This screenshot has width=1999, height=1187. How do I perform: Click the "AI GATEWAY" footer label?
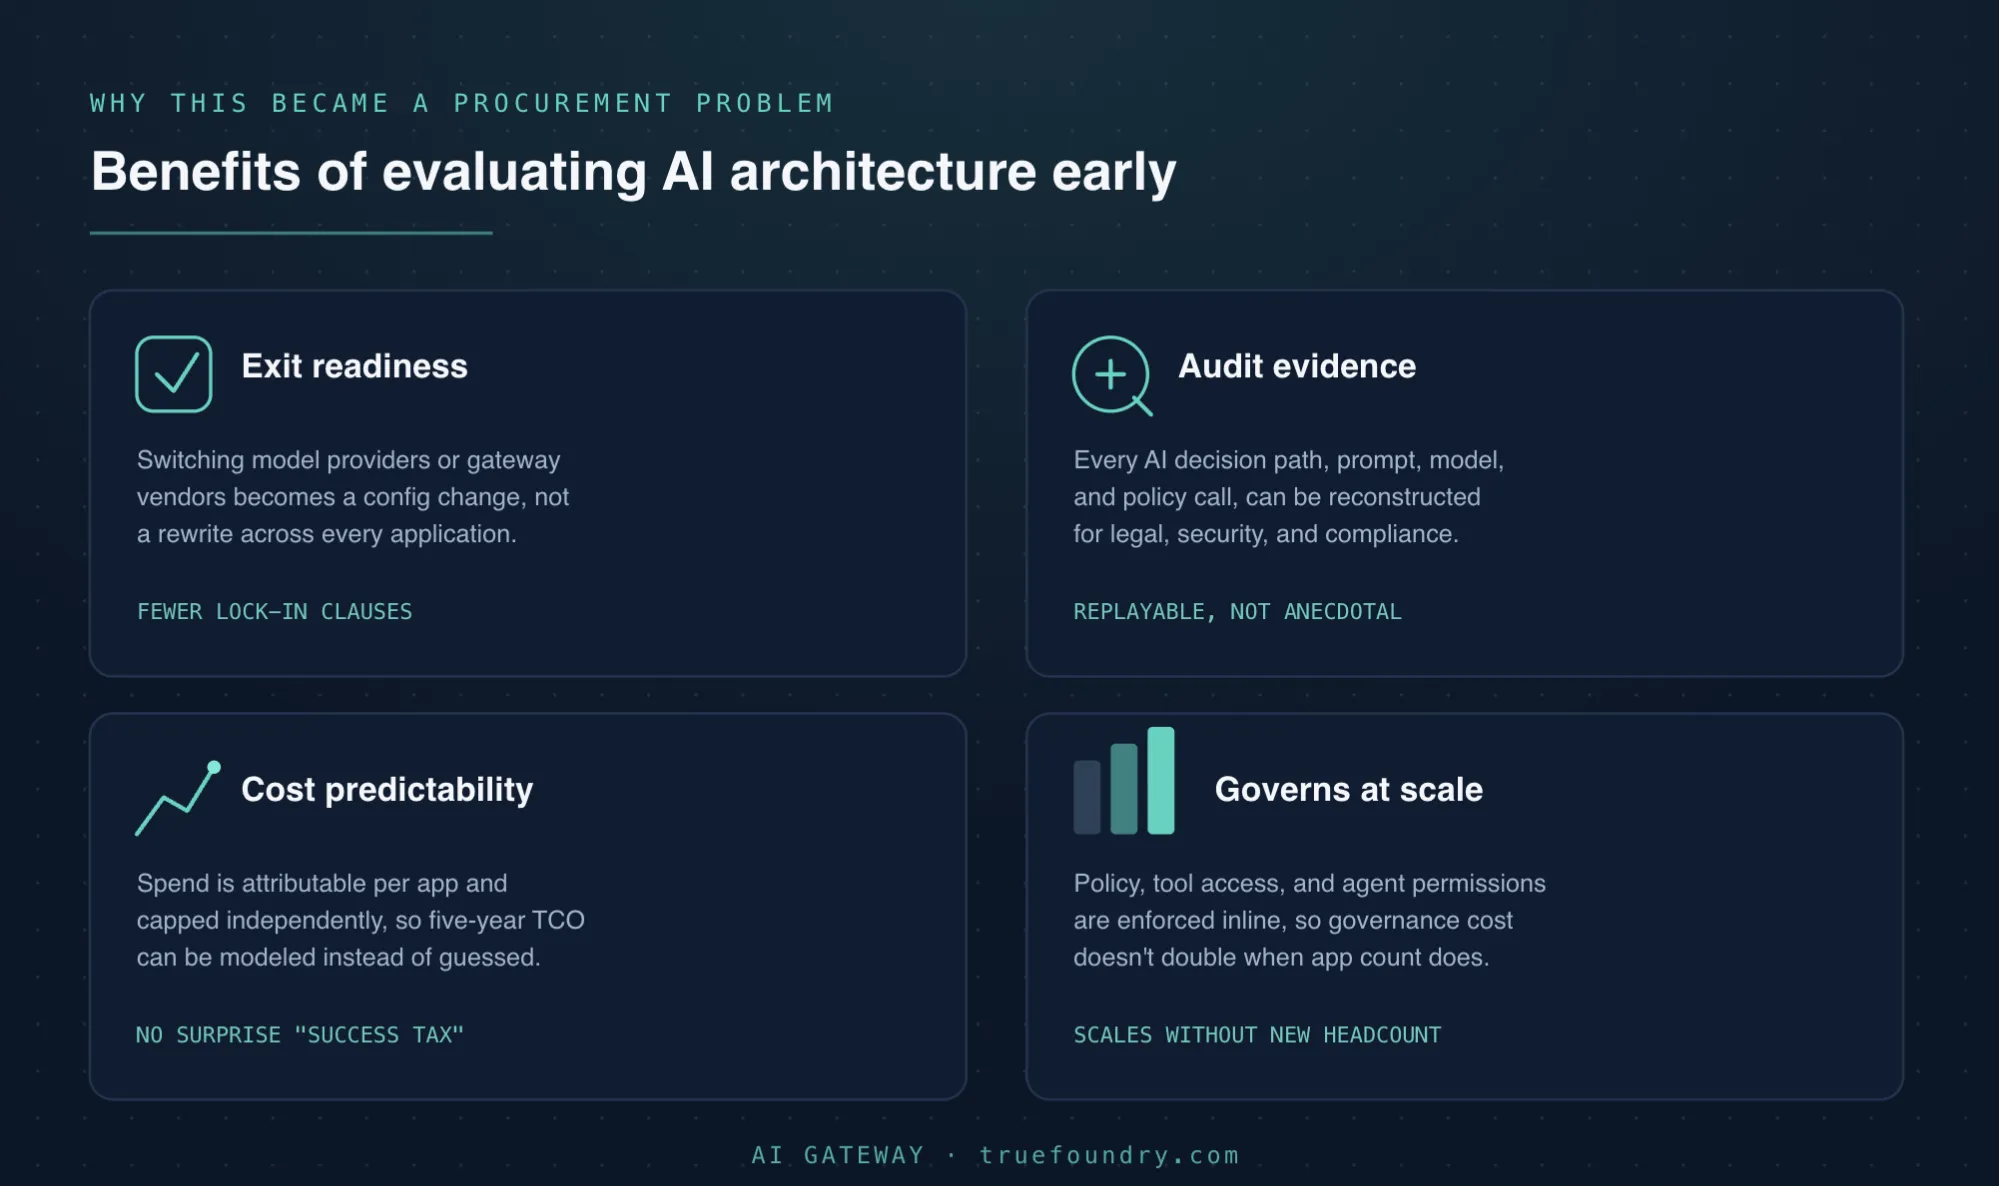tap(838, 1155)
